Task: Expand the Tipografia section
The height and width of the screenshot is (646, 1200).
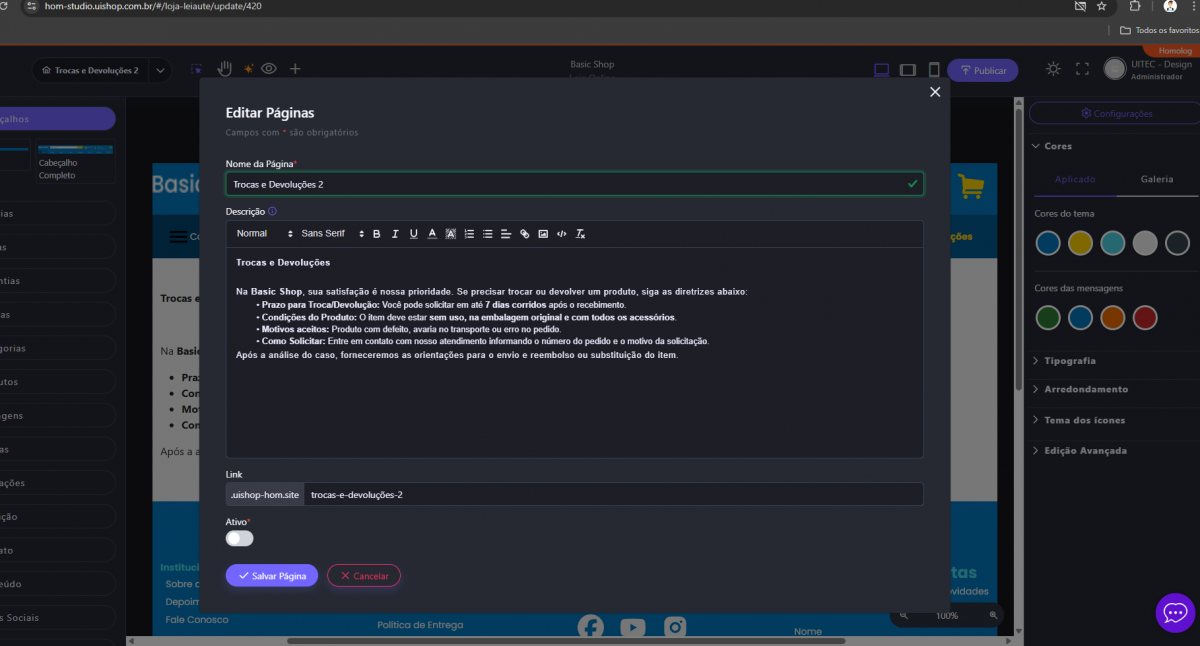Action: [1070, 361]
